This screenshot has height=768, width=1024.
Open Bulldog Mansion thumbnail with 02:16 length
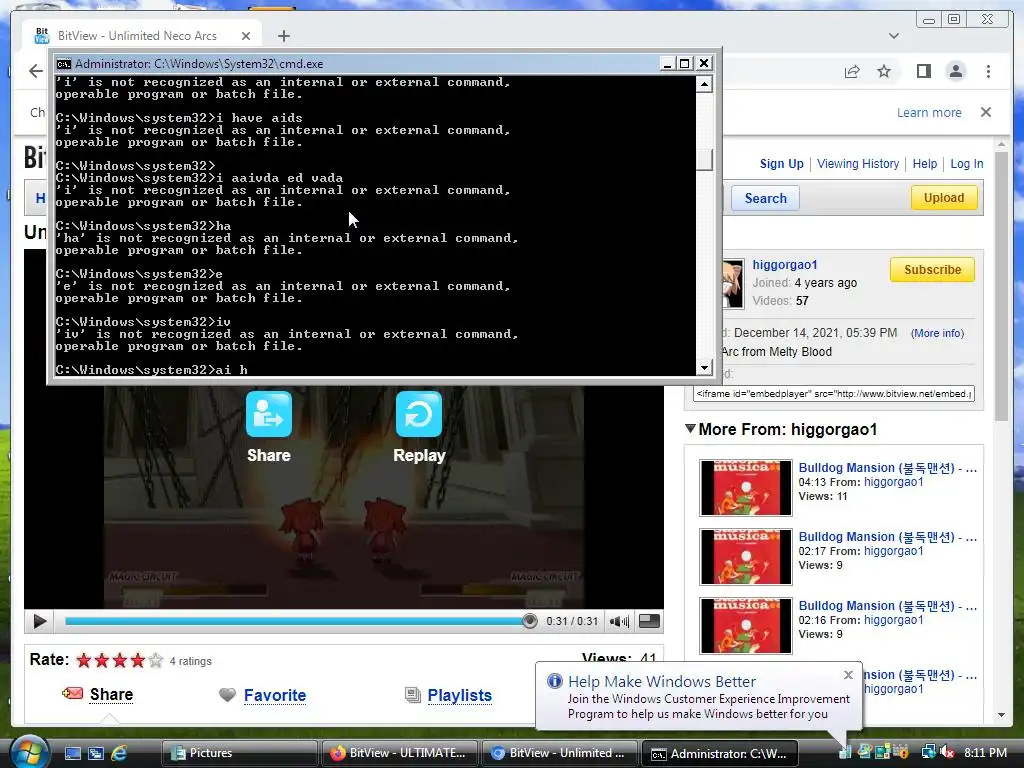745,626
